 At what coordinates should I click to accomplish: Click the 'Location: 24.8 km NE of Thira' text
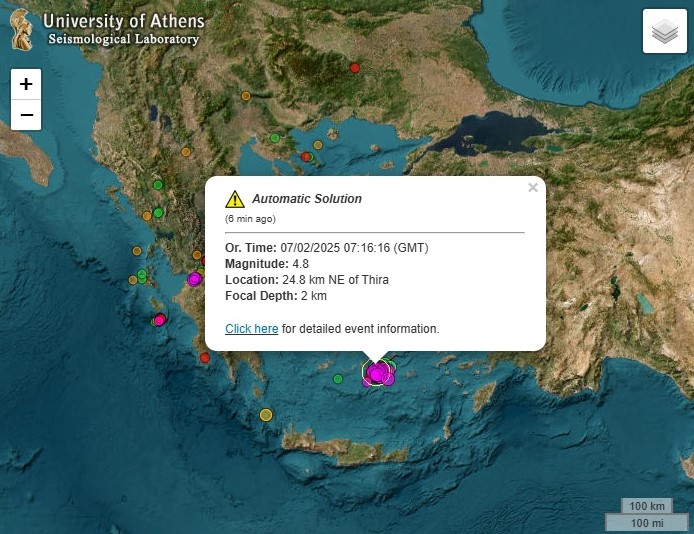(x=307, y=280)
